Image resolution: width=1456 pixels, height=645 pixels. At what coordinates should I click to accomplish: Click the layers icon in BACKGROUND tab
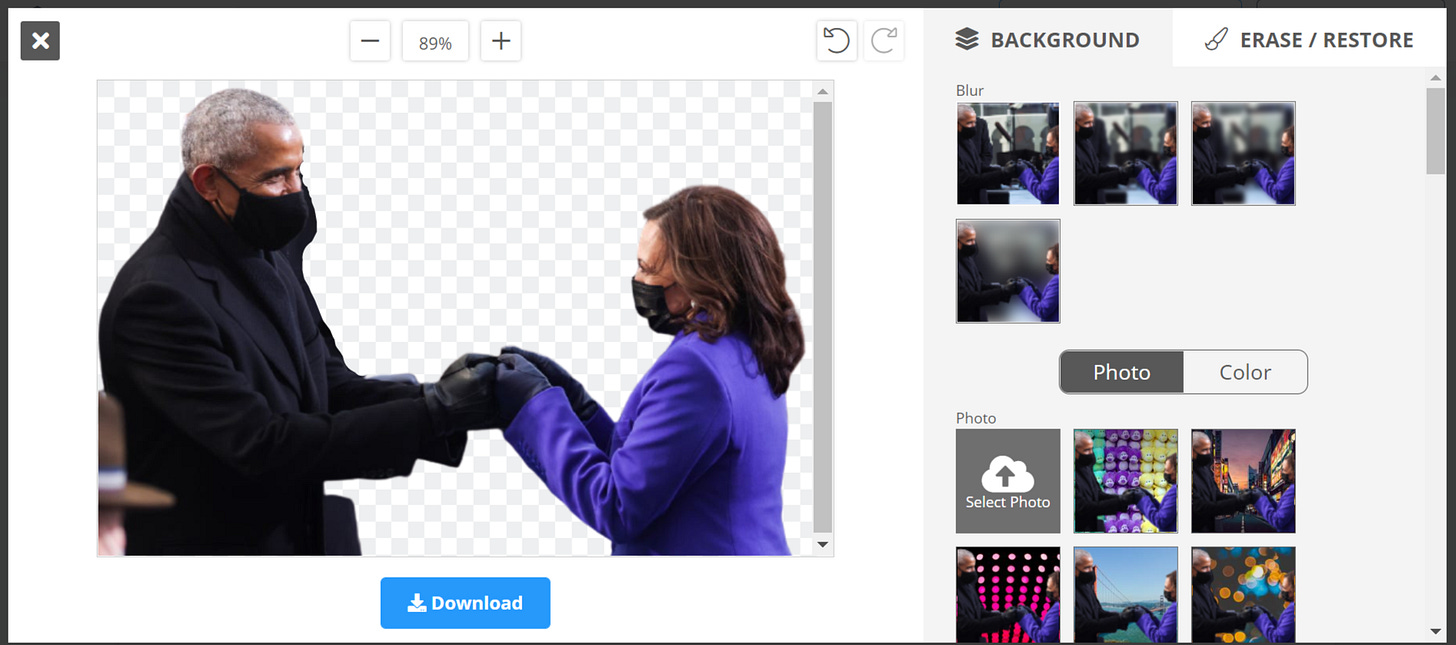966,40
